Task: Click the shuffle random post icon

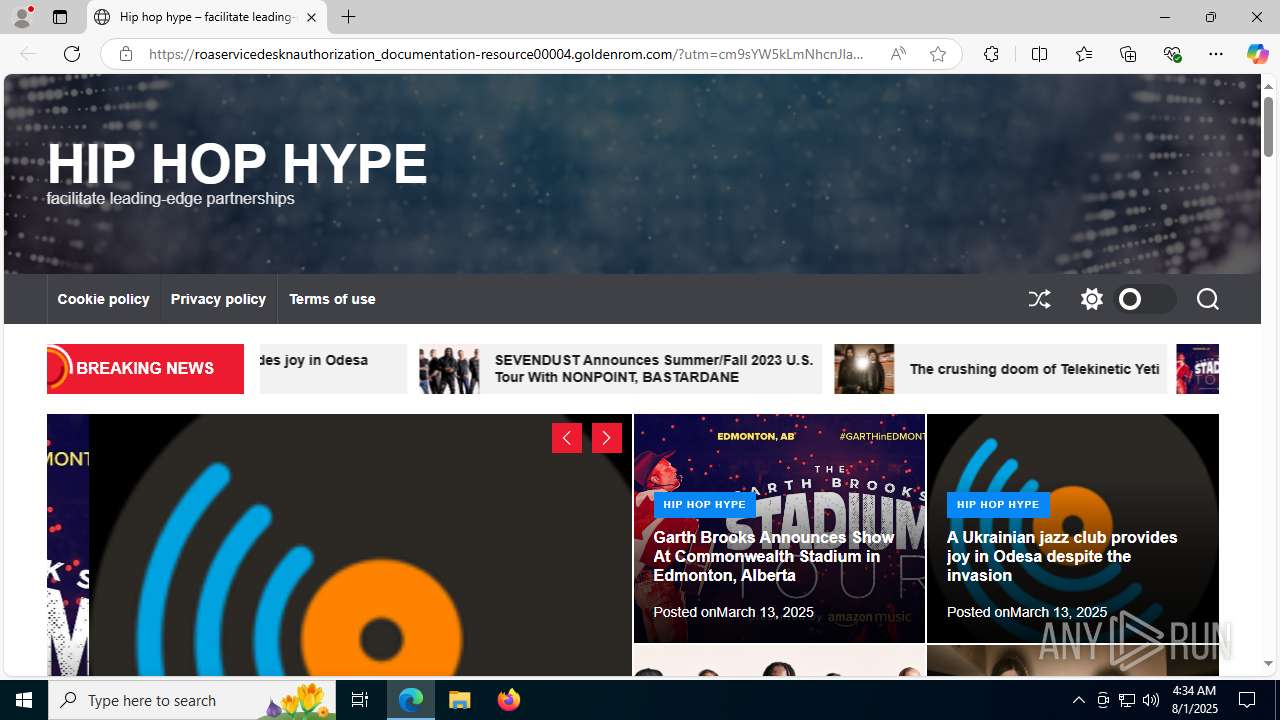Action: (x=1039, y=299)
